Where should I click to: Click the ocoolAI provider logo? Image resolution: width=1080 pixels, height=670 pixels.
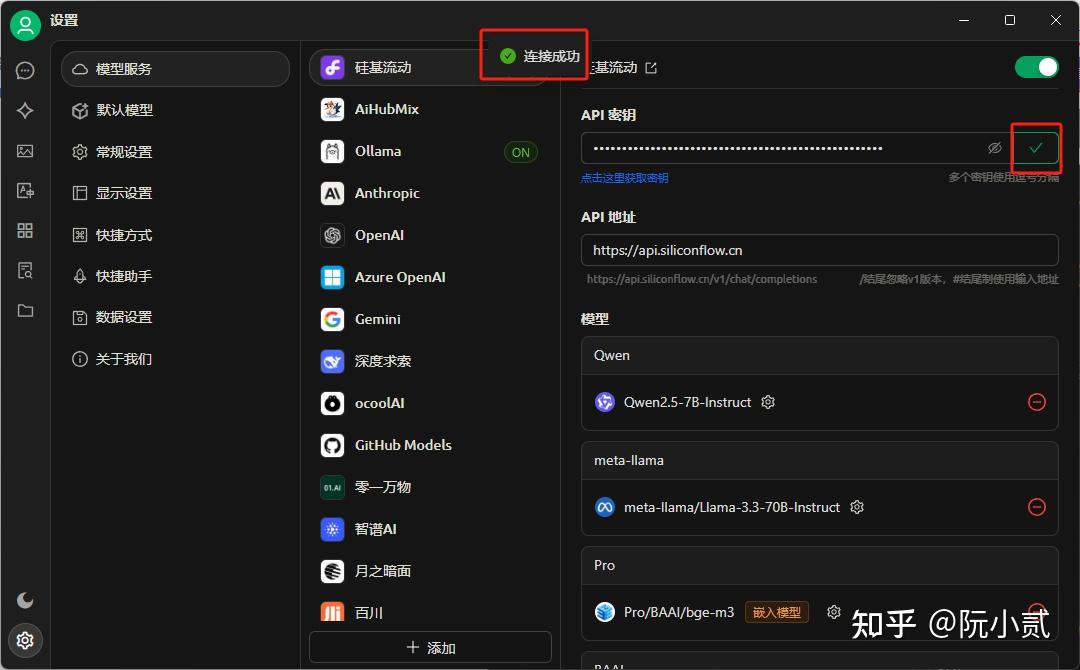pyautogui.click(x=333, y=404)
